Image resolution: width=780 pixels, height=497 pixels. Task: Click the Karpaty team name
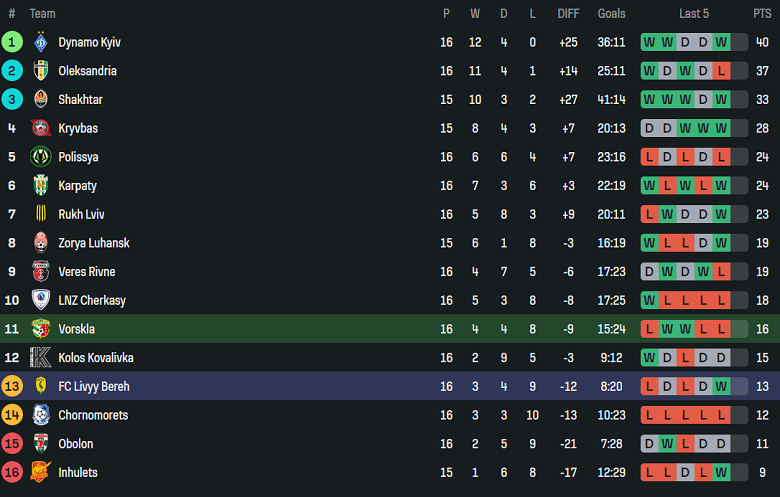tap(78, 186)
